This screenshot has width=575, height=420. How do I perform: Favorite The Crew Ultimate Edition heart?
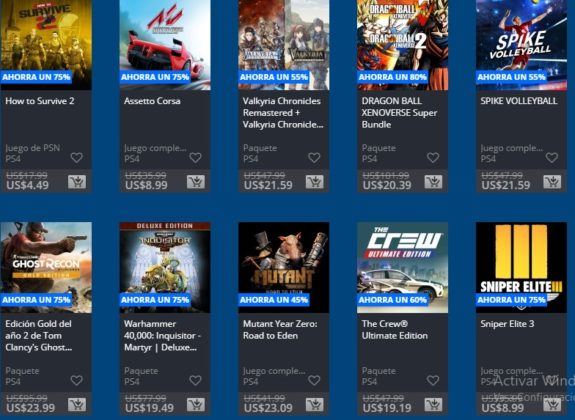coord(433,380)
